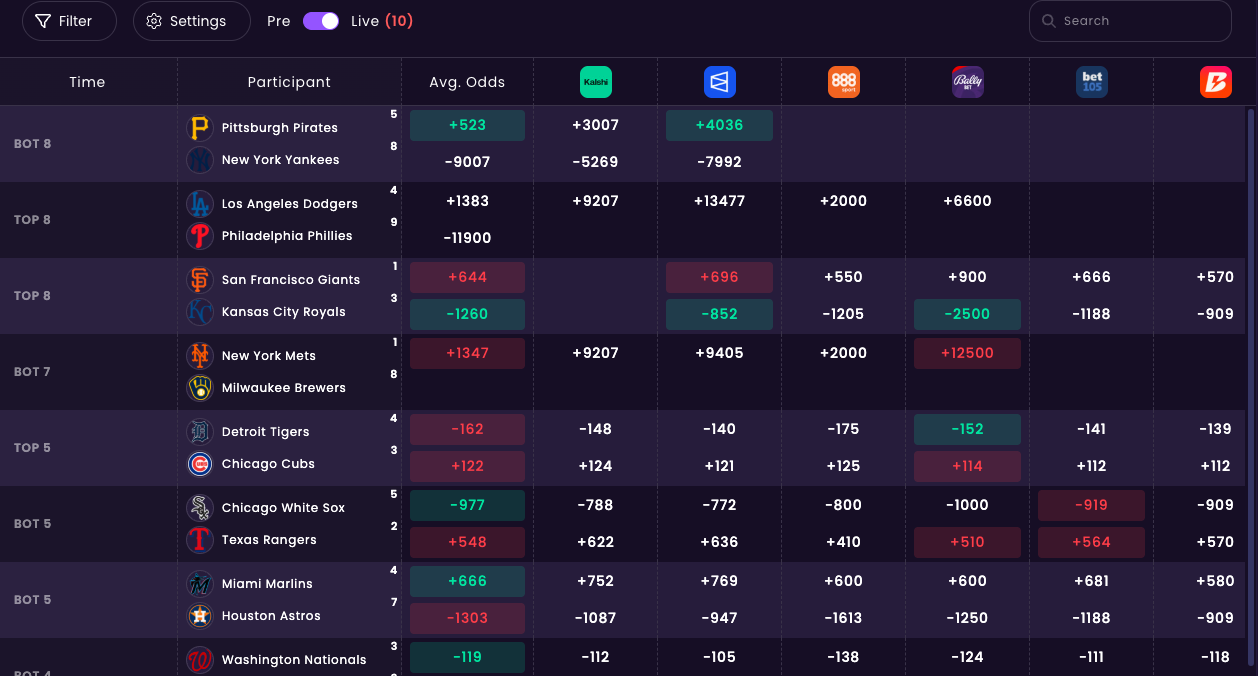Click the red B sportsbook logo
Image resolution: width=1258 pixels, height=676 pixels.
click(1216, 82)
